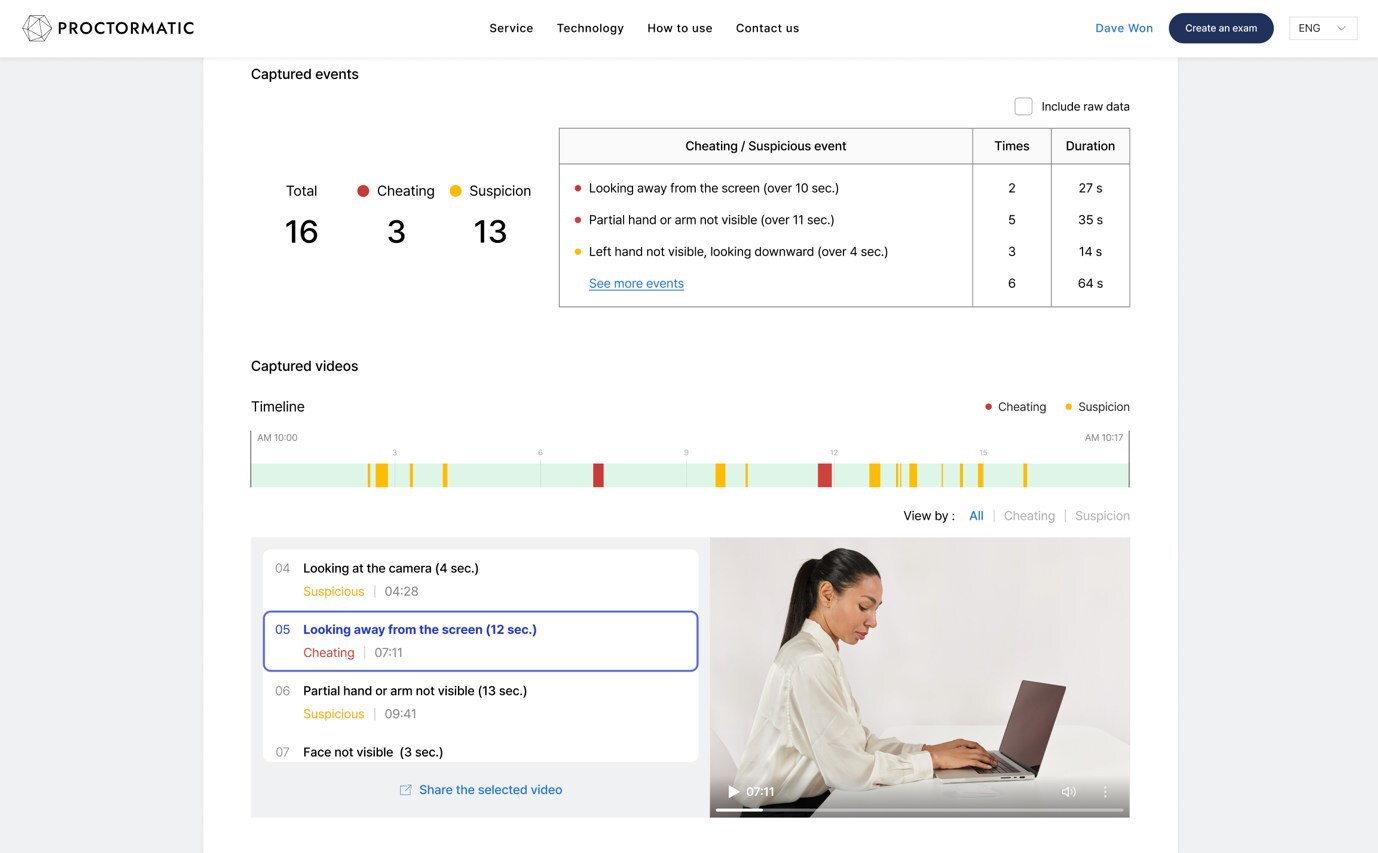Enable the Include raw data checkbox
The image size is (1378, 853).
(x=1023, y=106)
